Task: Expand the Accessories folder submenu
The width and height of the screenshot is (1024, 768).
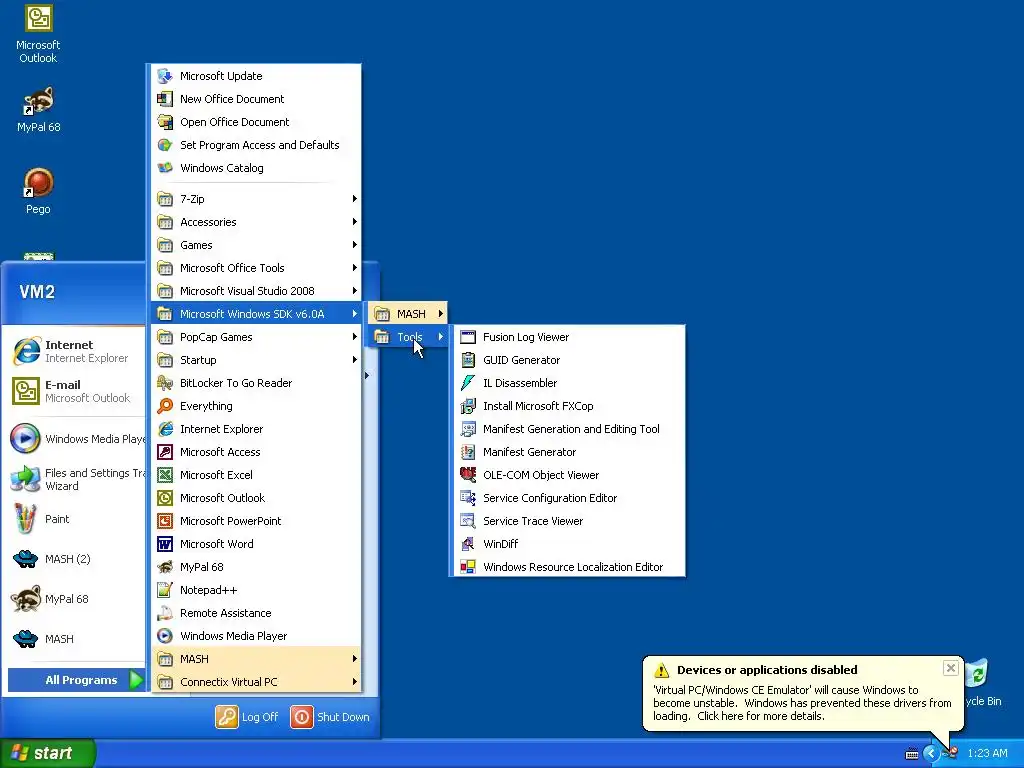Action: (256, 222)
